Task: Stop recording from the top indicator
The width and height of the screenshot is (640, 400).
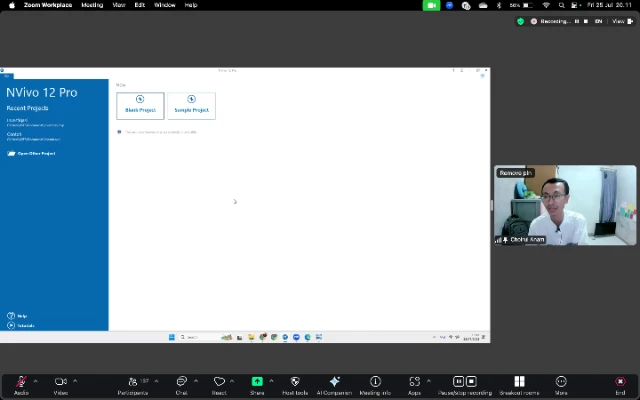Action: [586, 21]
